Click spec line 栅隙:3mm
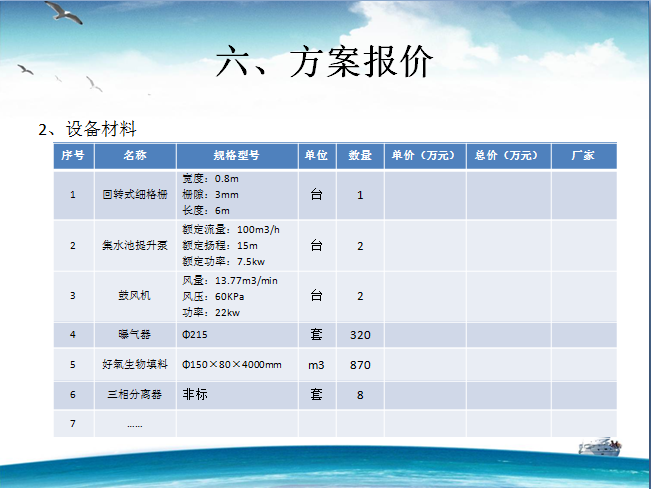 (210, 195)
